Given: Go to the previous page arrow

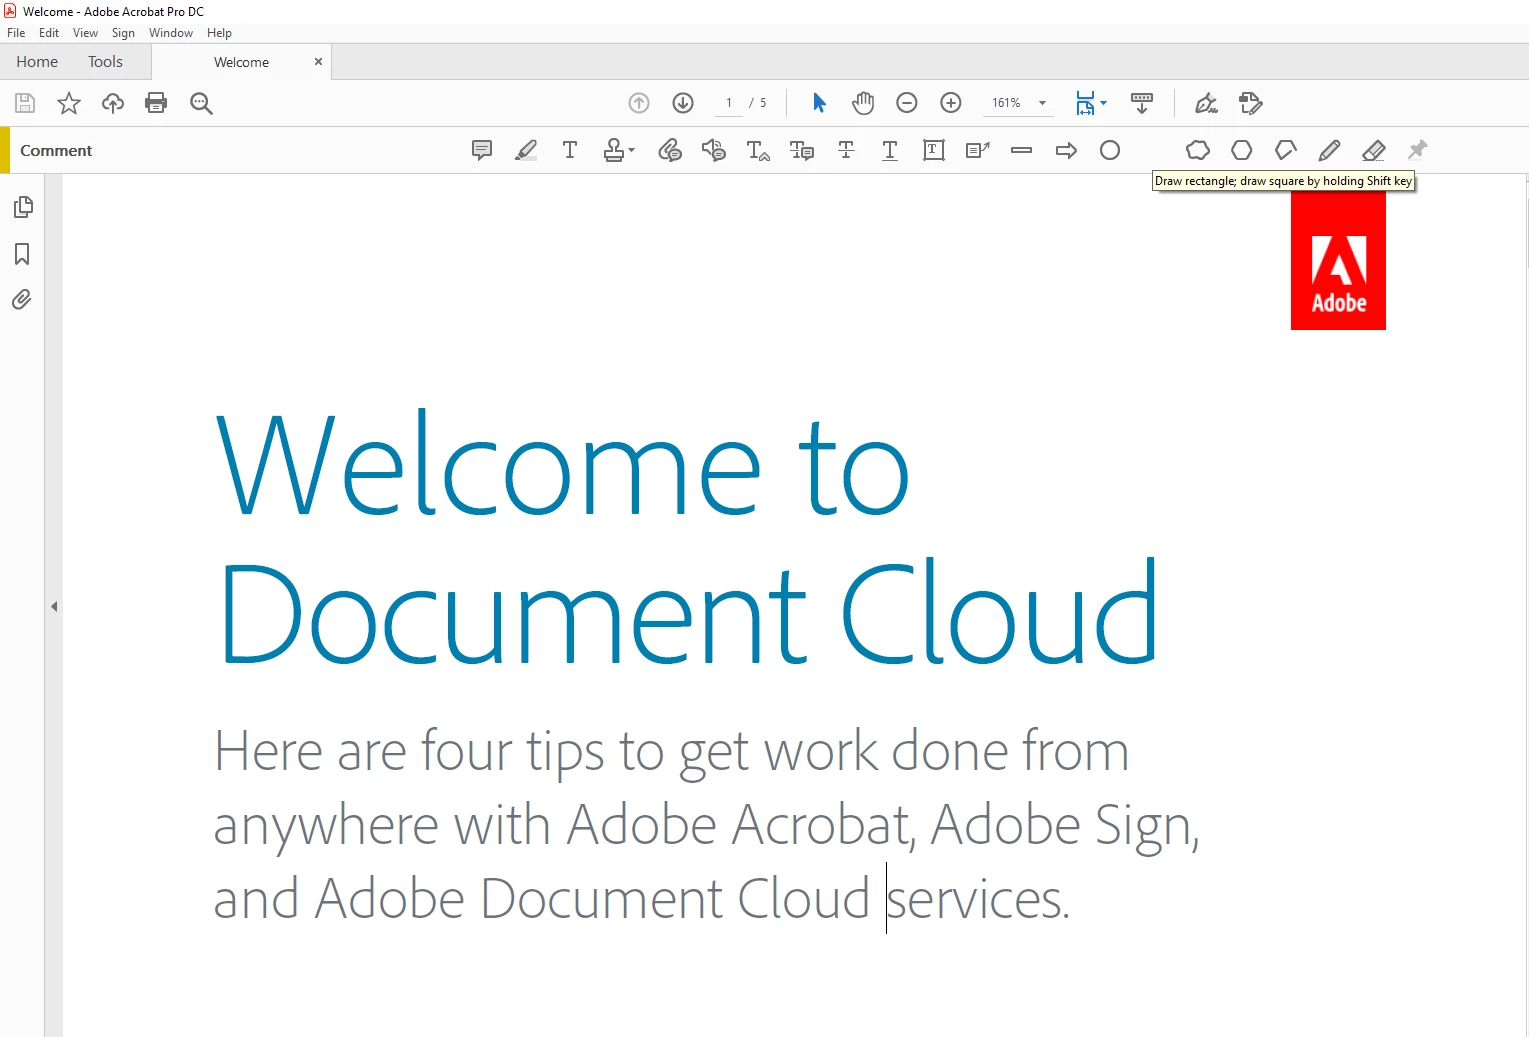Looking at the screenshot, I should 639,103.
